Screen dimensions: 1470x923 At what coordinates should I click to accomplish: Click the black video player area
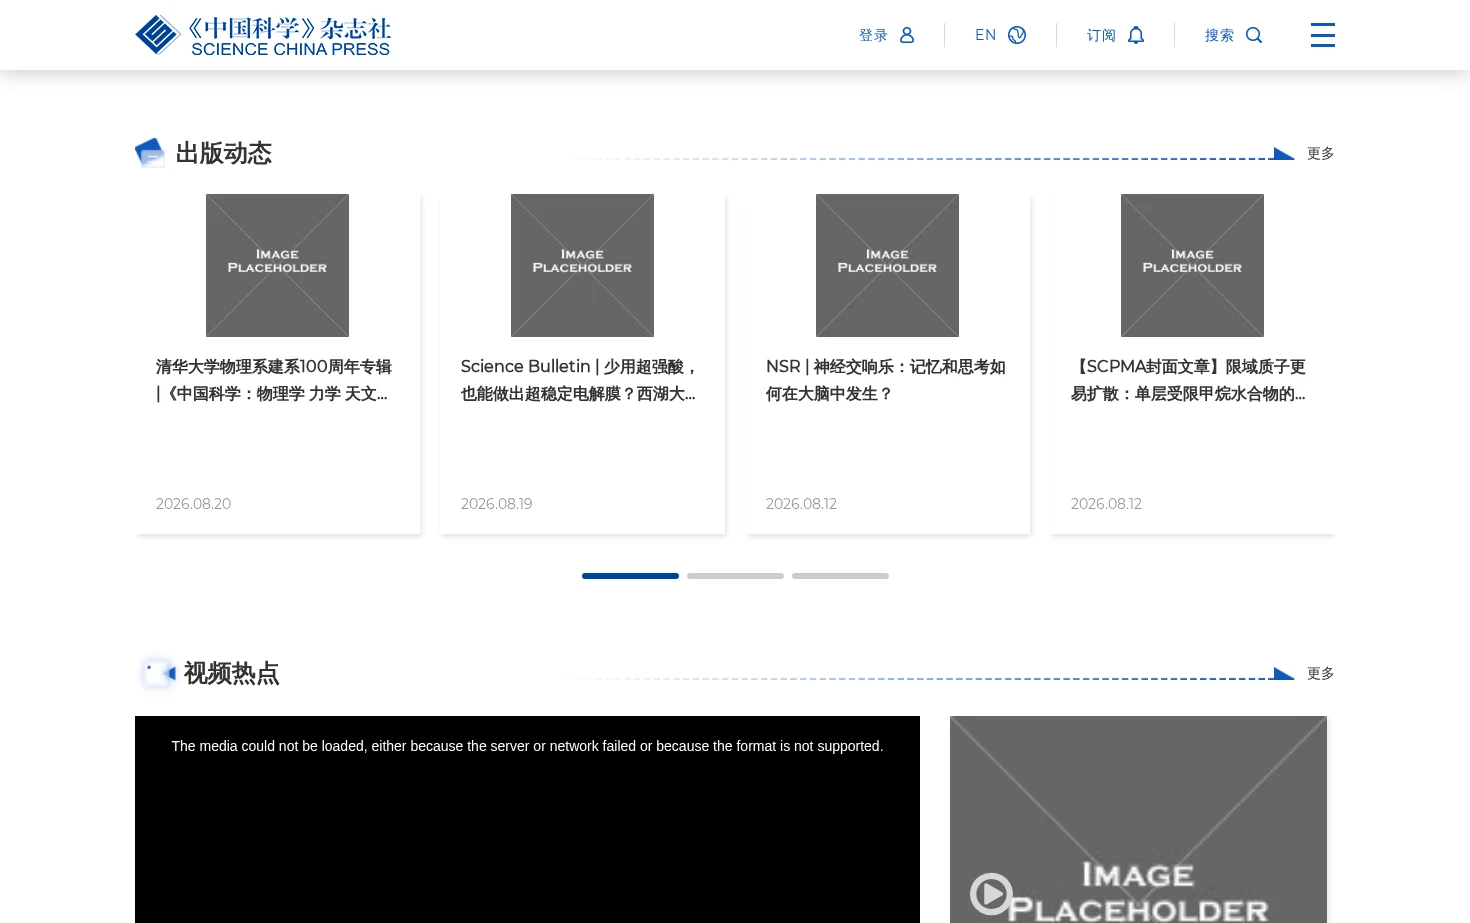tap(527, 819)
